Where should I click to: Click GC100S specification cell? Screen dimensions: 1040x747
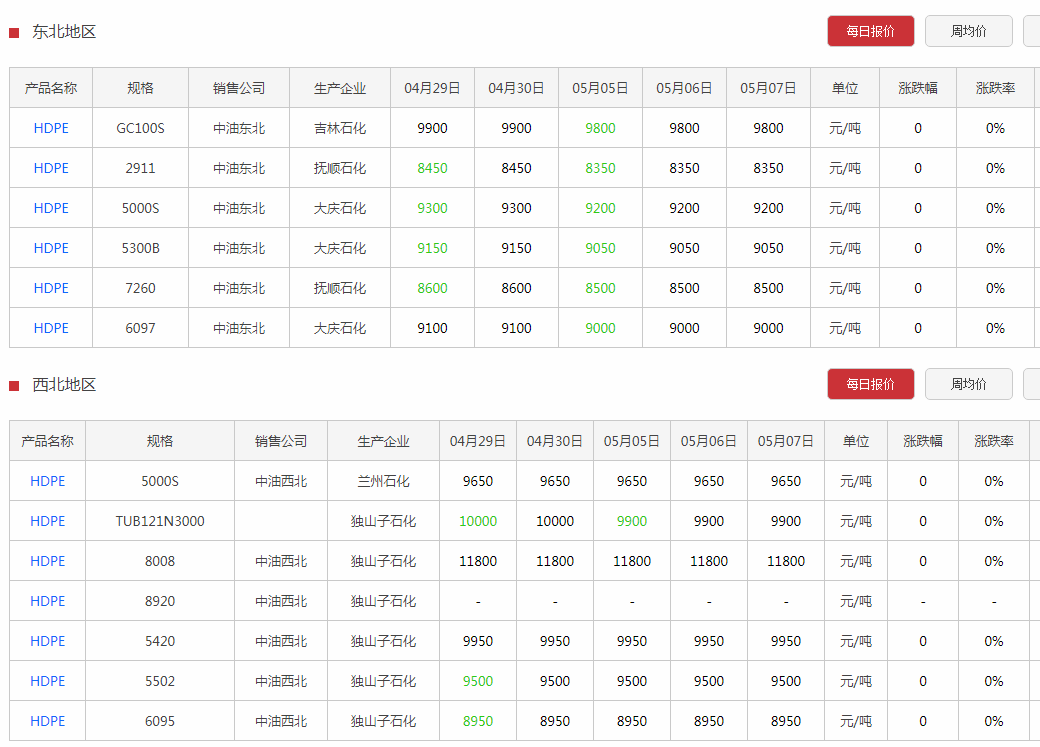point(141,128)
